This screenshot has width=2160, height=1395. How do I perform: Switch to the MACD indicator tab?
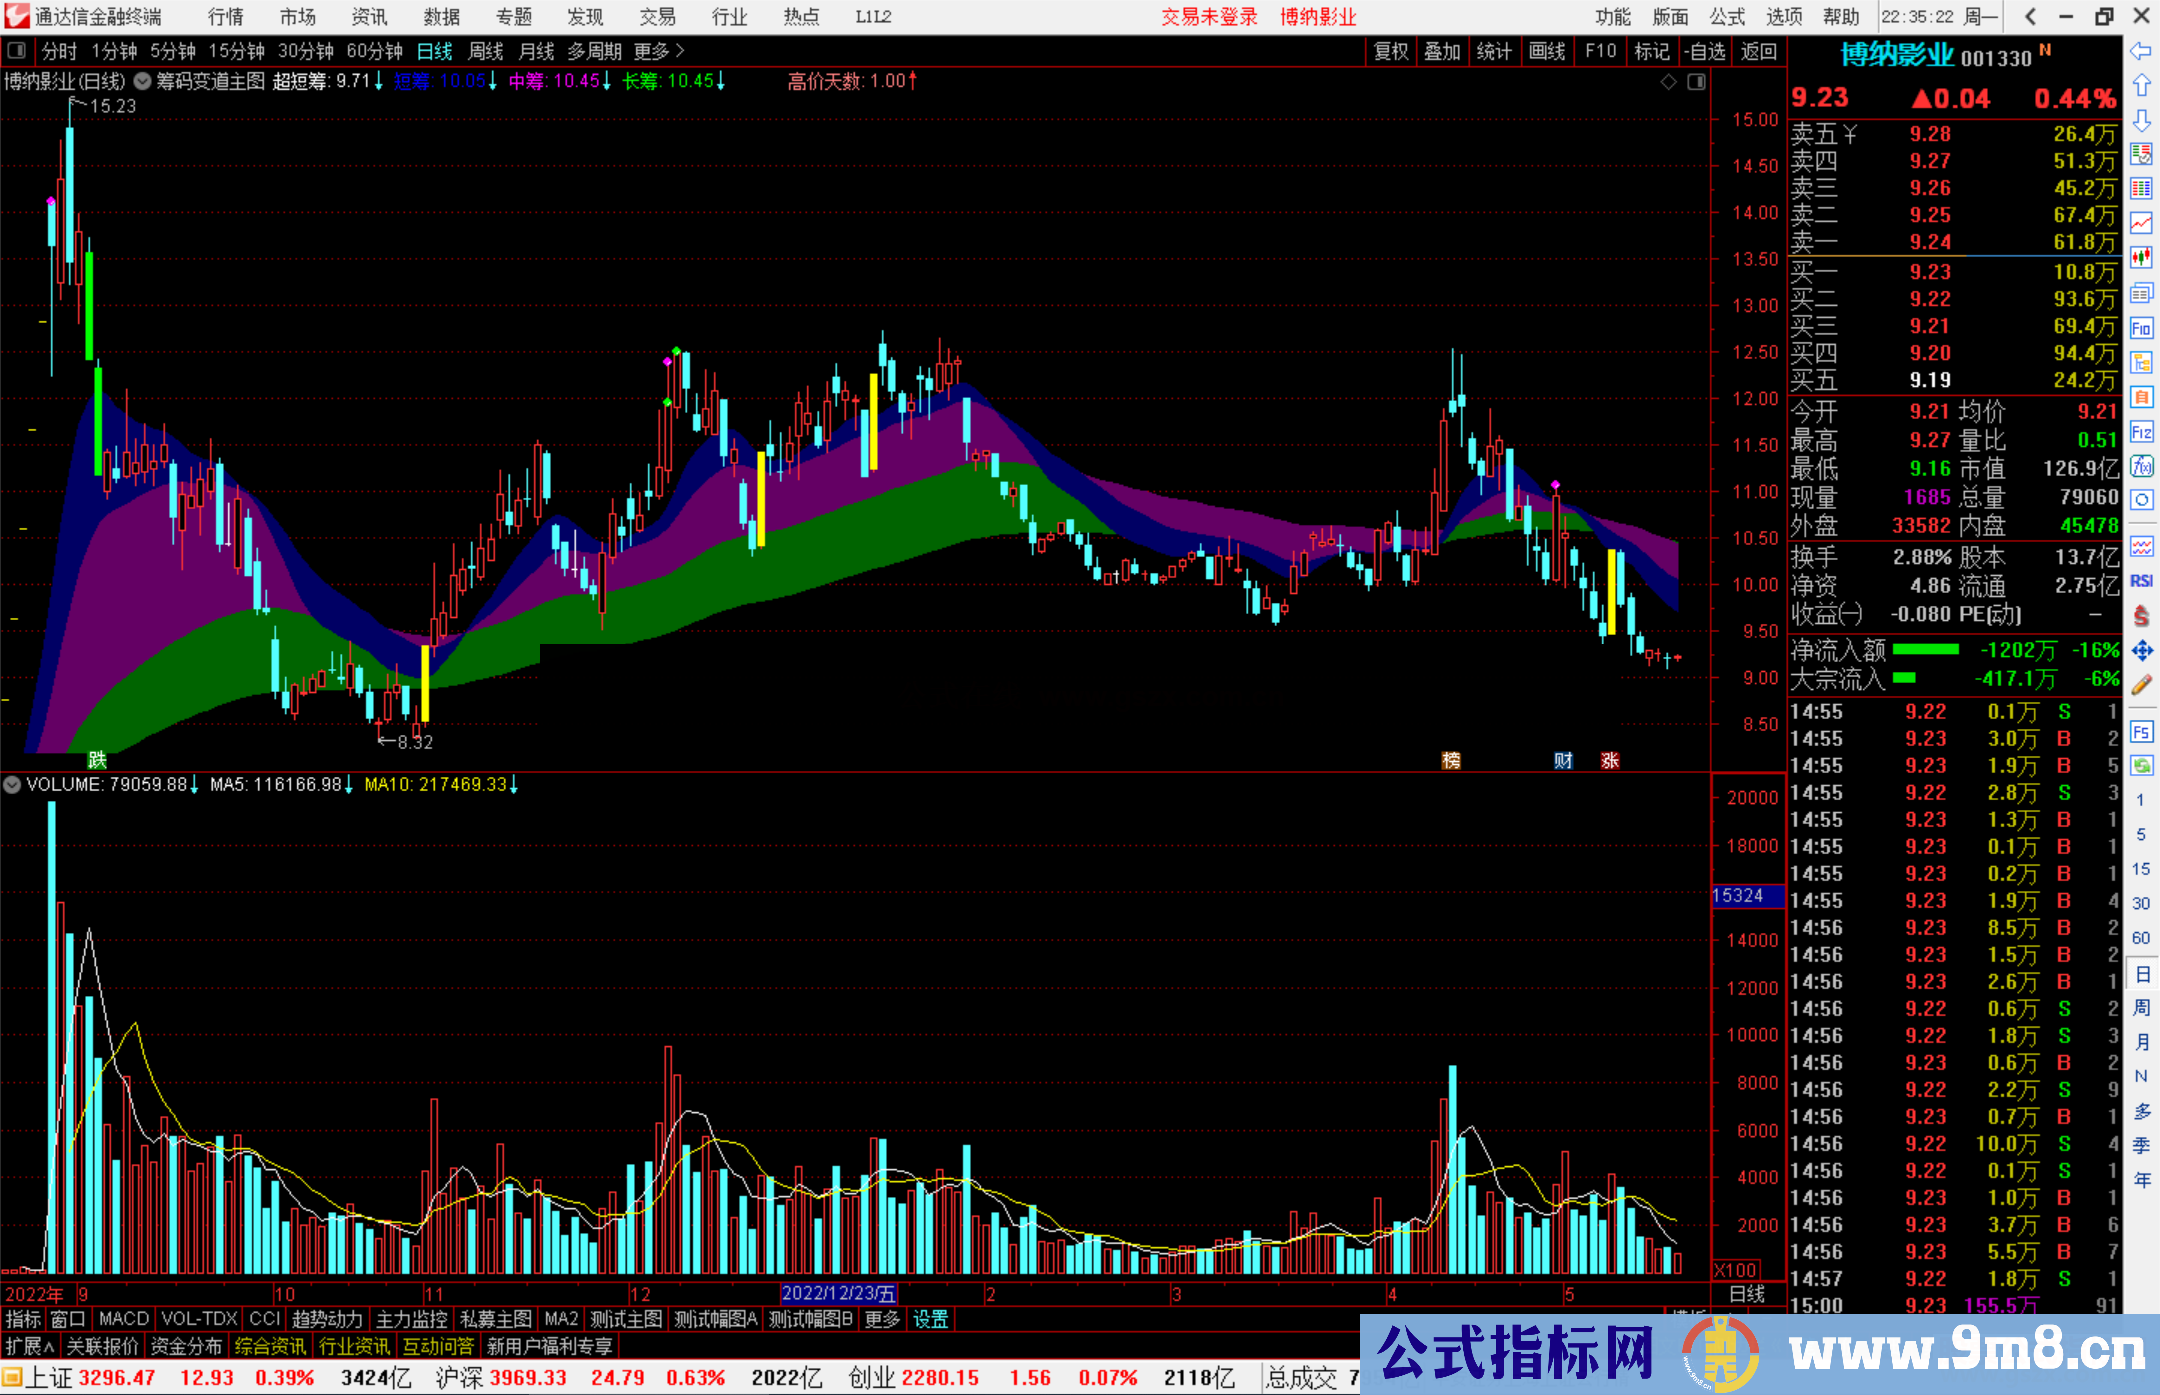click(124, 1319)
